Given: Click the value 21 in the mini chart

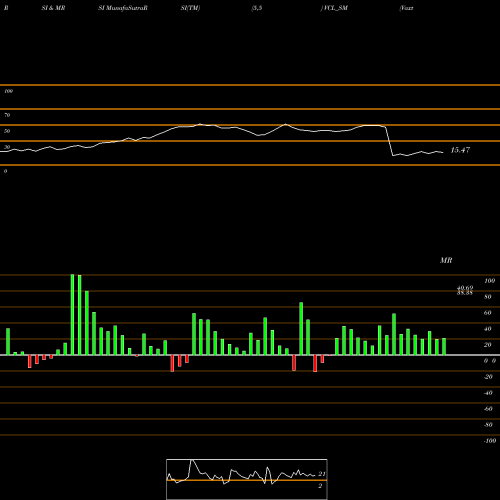Looking at the screenshot, I should 322,474.
